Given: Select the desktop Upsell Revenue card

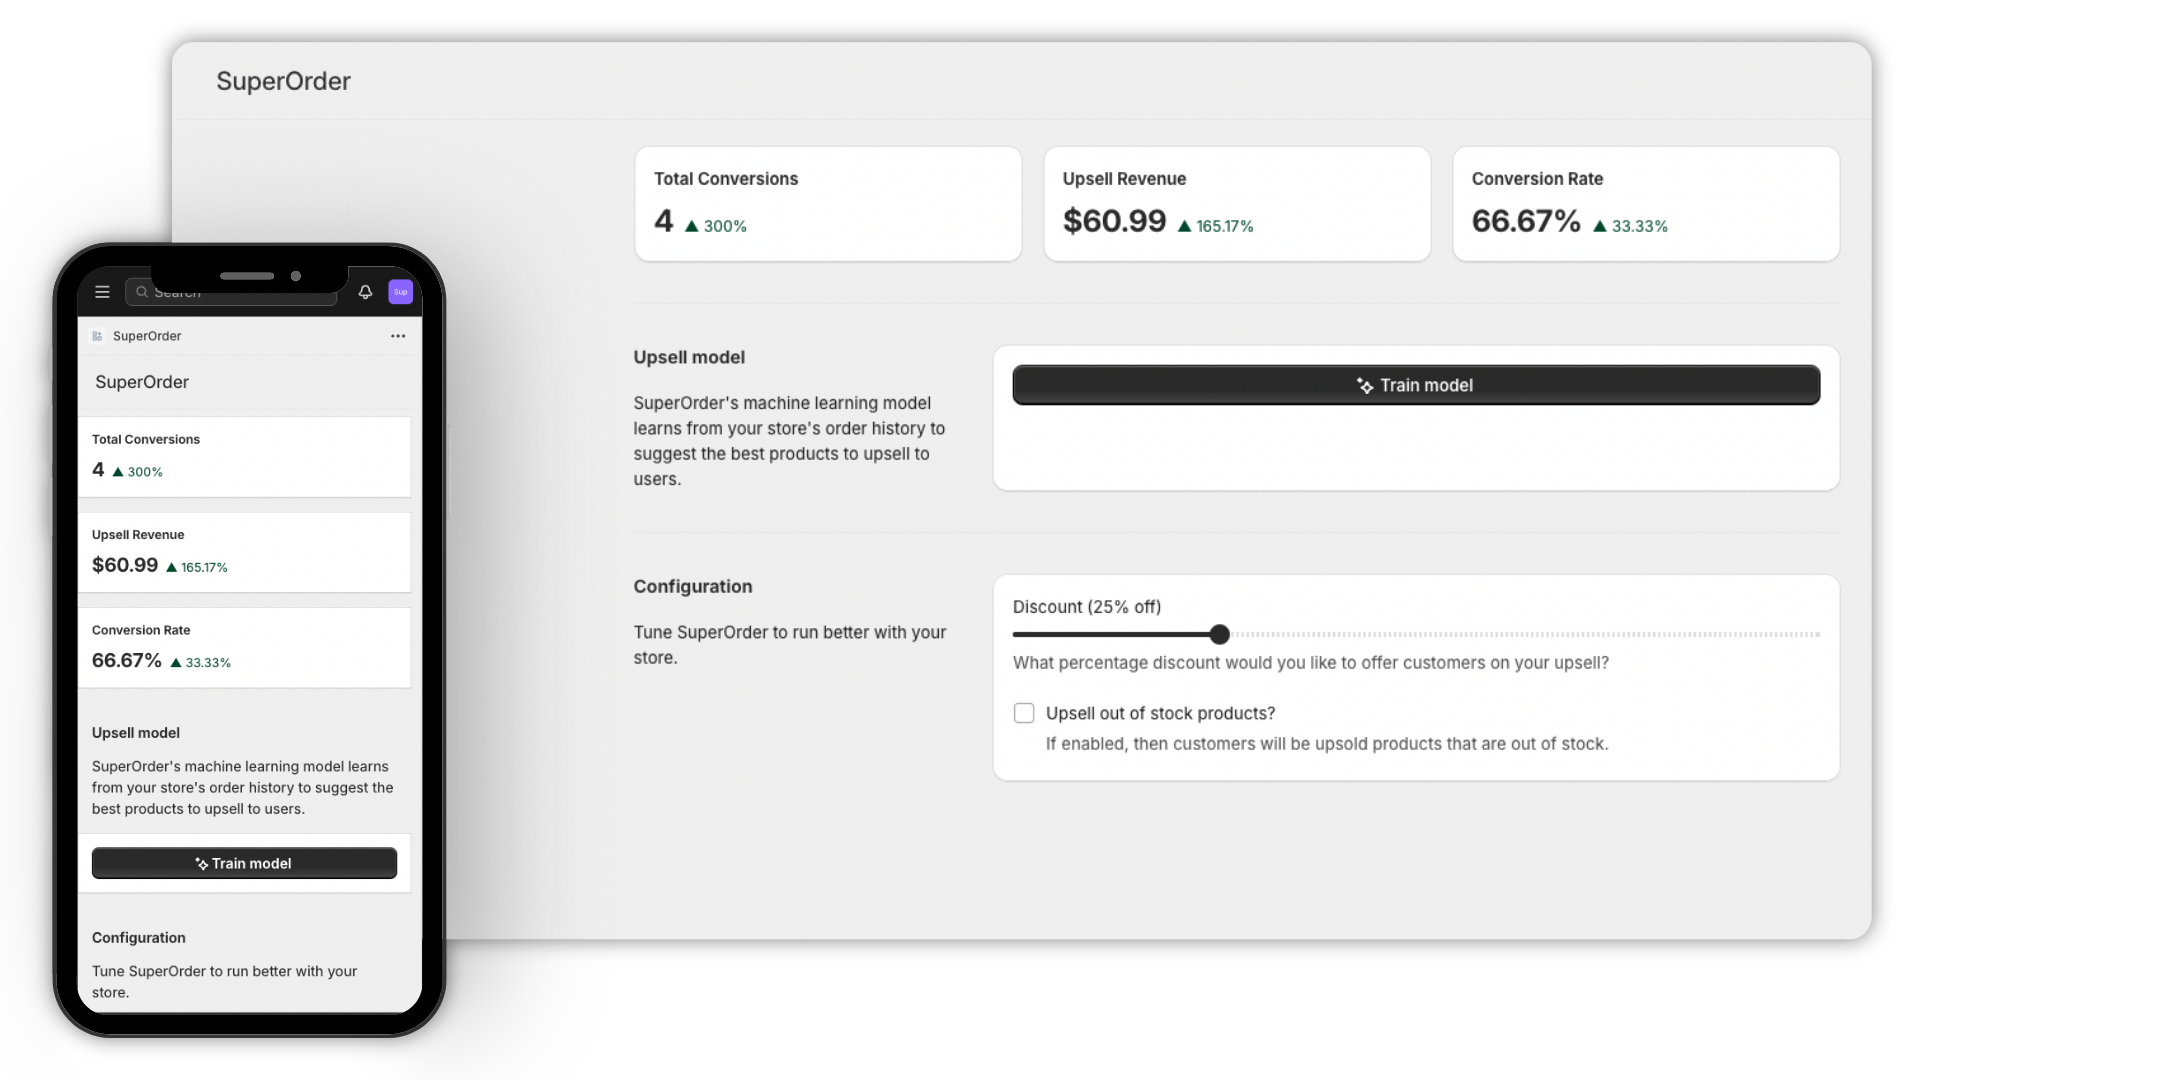Looking at the screenshot, I should pos(1237,204).
